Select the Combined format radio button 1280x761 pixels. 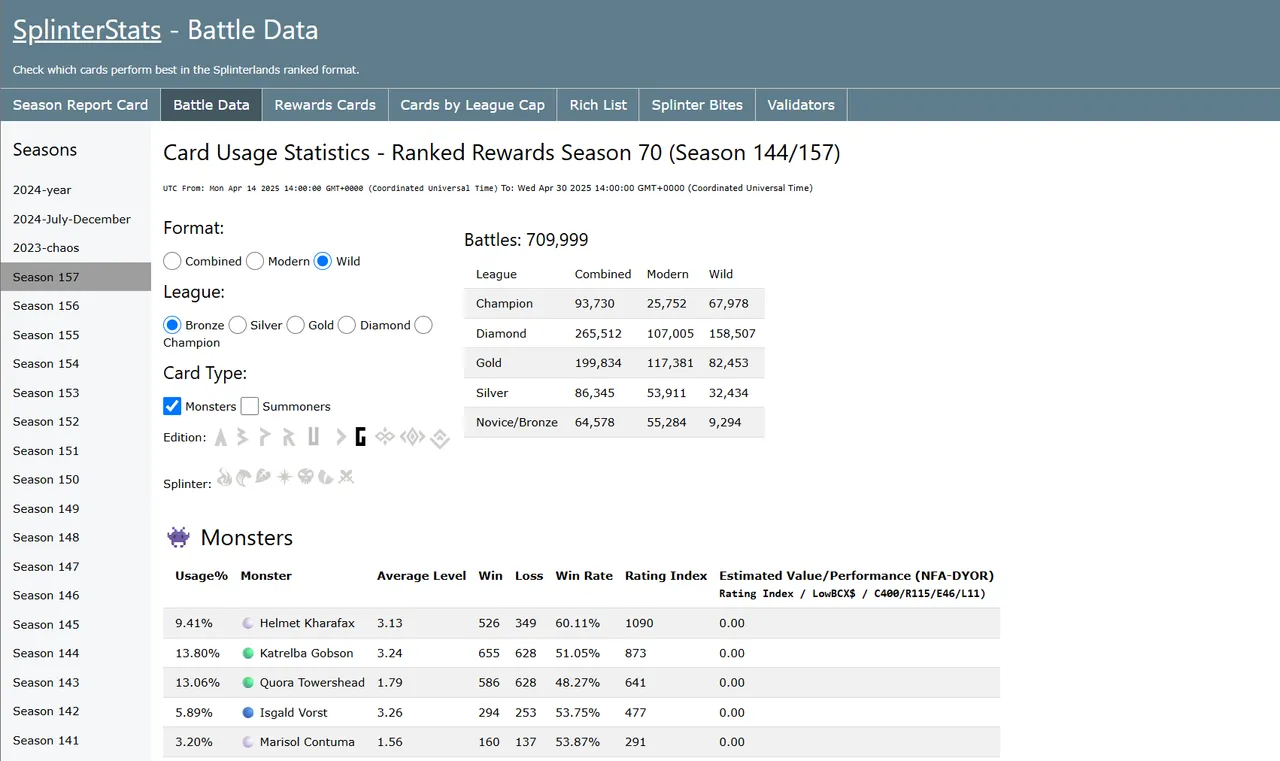[x=172, y=261]
